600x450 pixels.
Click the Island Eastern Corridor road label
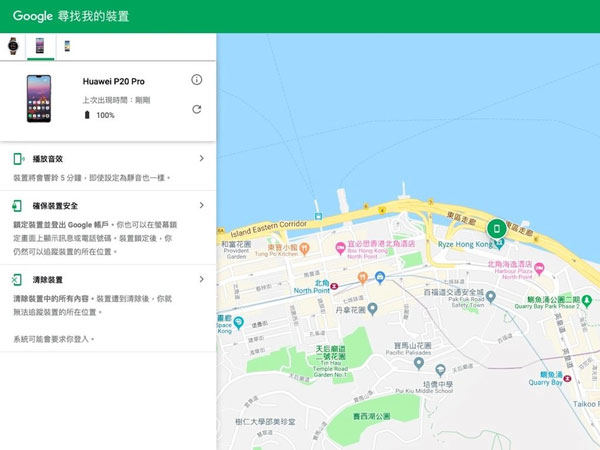click(x=269, y=228)
